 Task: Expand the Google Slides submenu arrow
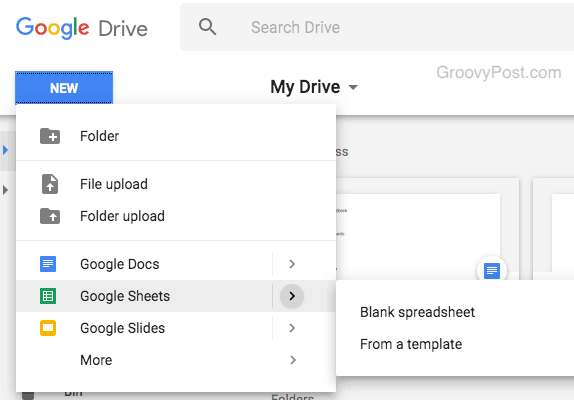(x=292, y=328)
